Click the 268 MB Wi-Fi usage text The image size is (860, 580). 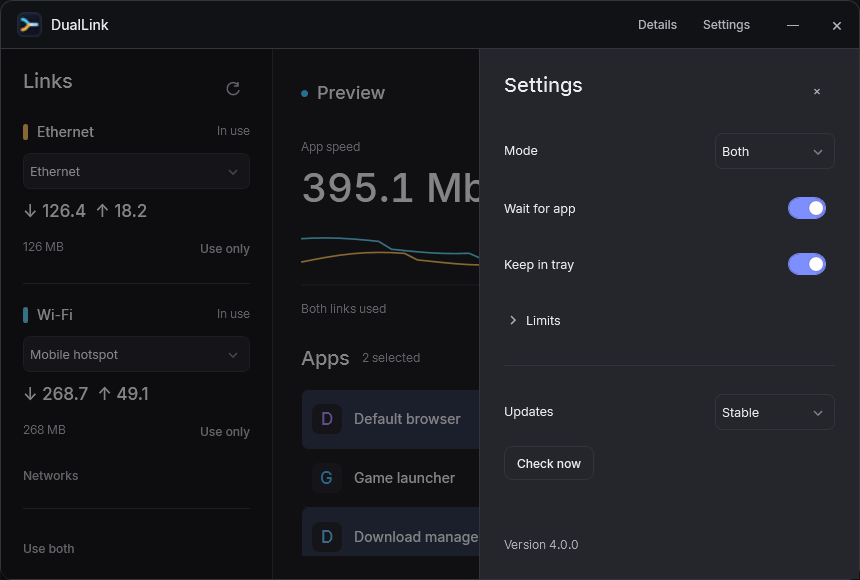[x=44, y=430]
